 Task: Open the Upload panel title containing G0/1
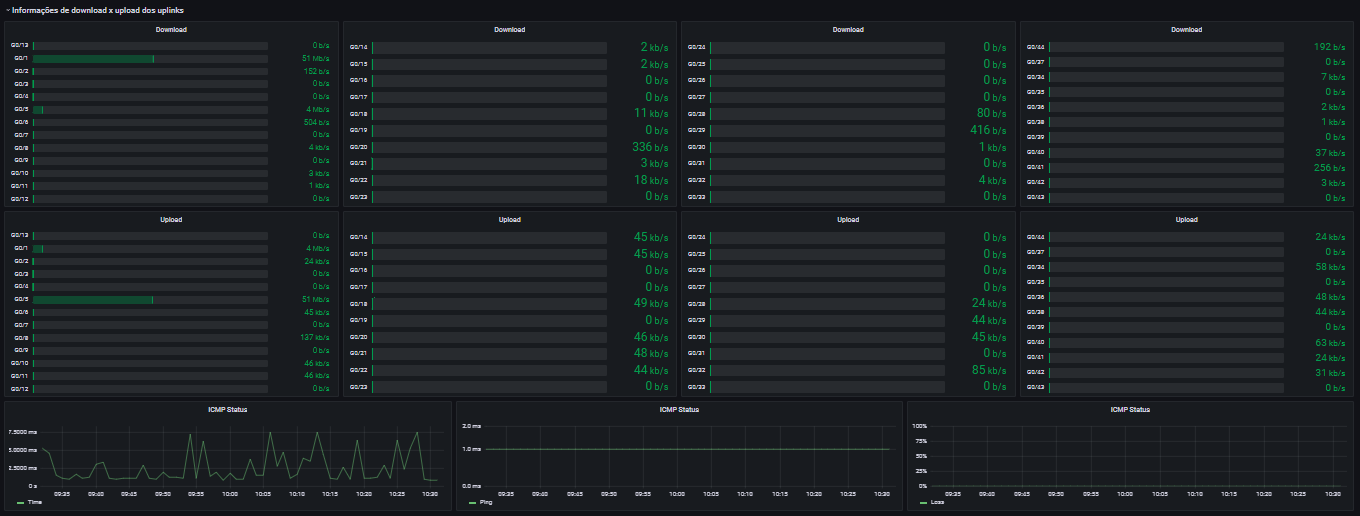(x=171, y=219)
